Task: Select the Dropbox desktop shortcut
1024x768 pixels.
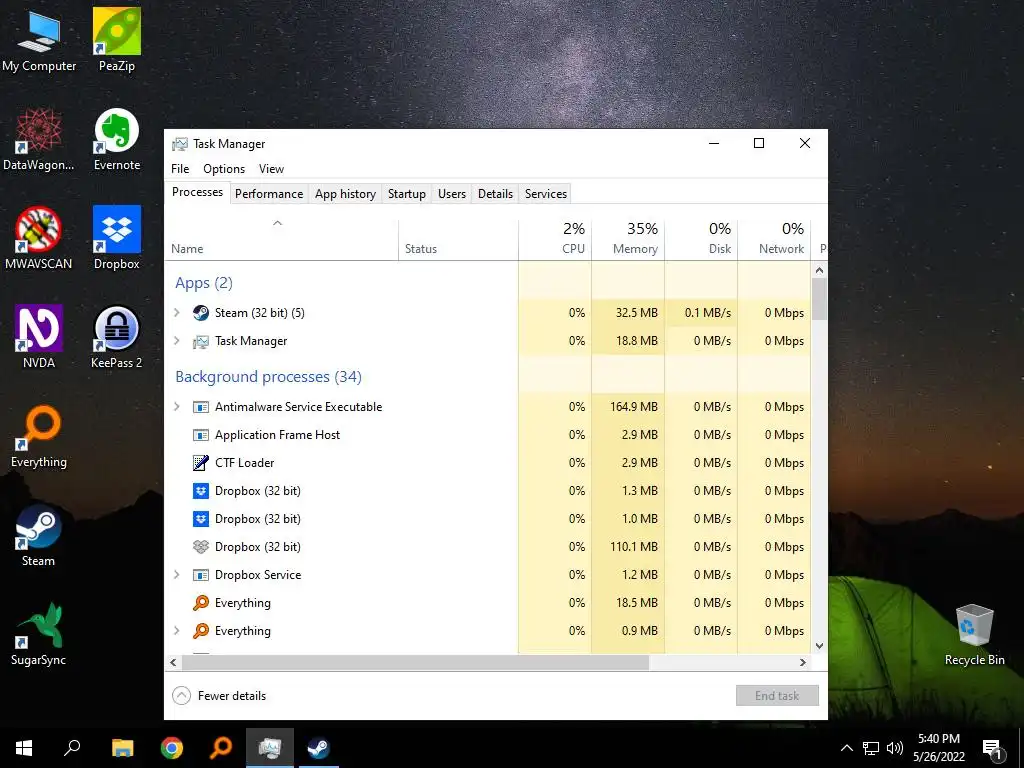Action: click(x=117, y=238)
